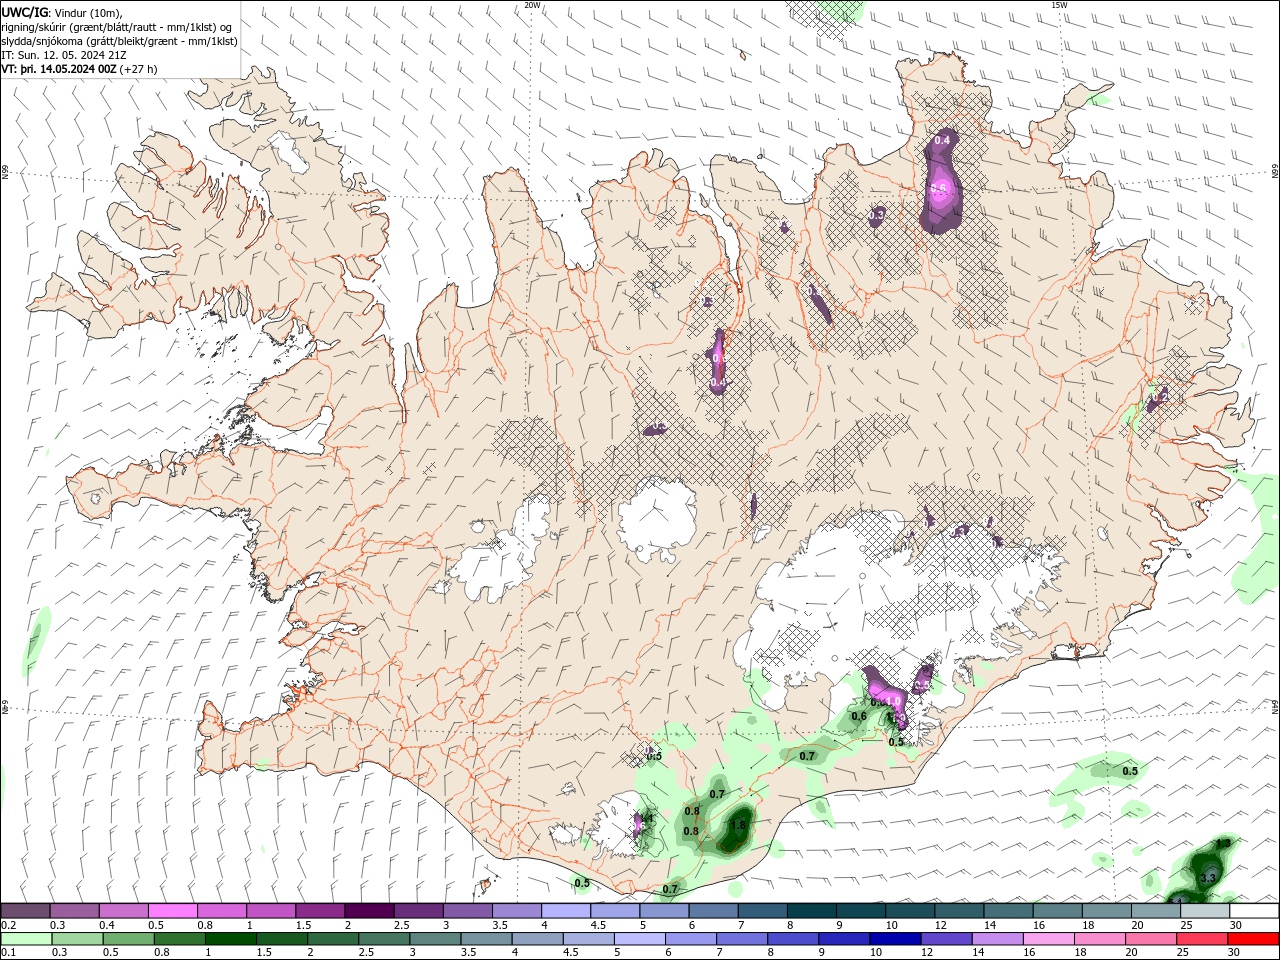The width and height of the screenshot is (1280, 960).
Task: Select the white 30 swatch in upper legend row
Action: 1253,911
